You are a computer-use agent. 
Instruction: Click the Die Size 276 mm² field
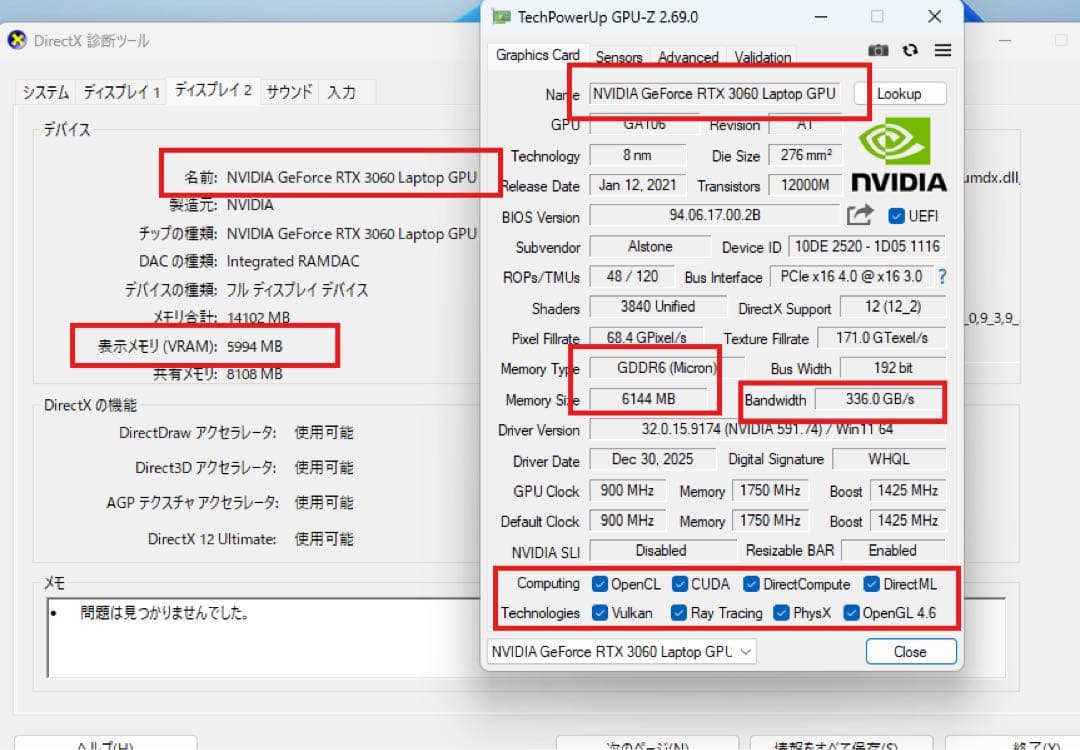pos(805,156)
